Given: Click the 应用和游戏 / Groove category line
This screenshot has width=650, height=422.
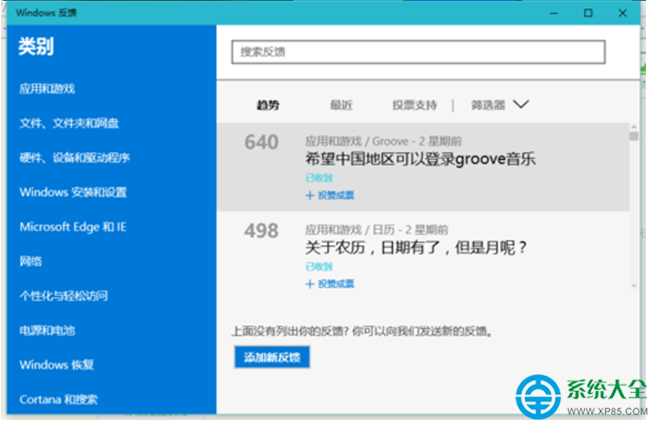Looking at the screenshot, I should 383,141.
